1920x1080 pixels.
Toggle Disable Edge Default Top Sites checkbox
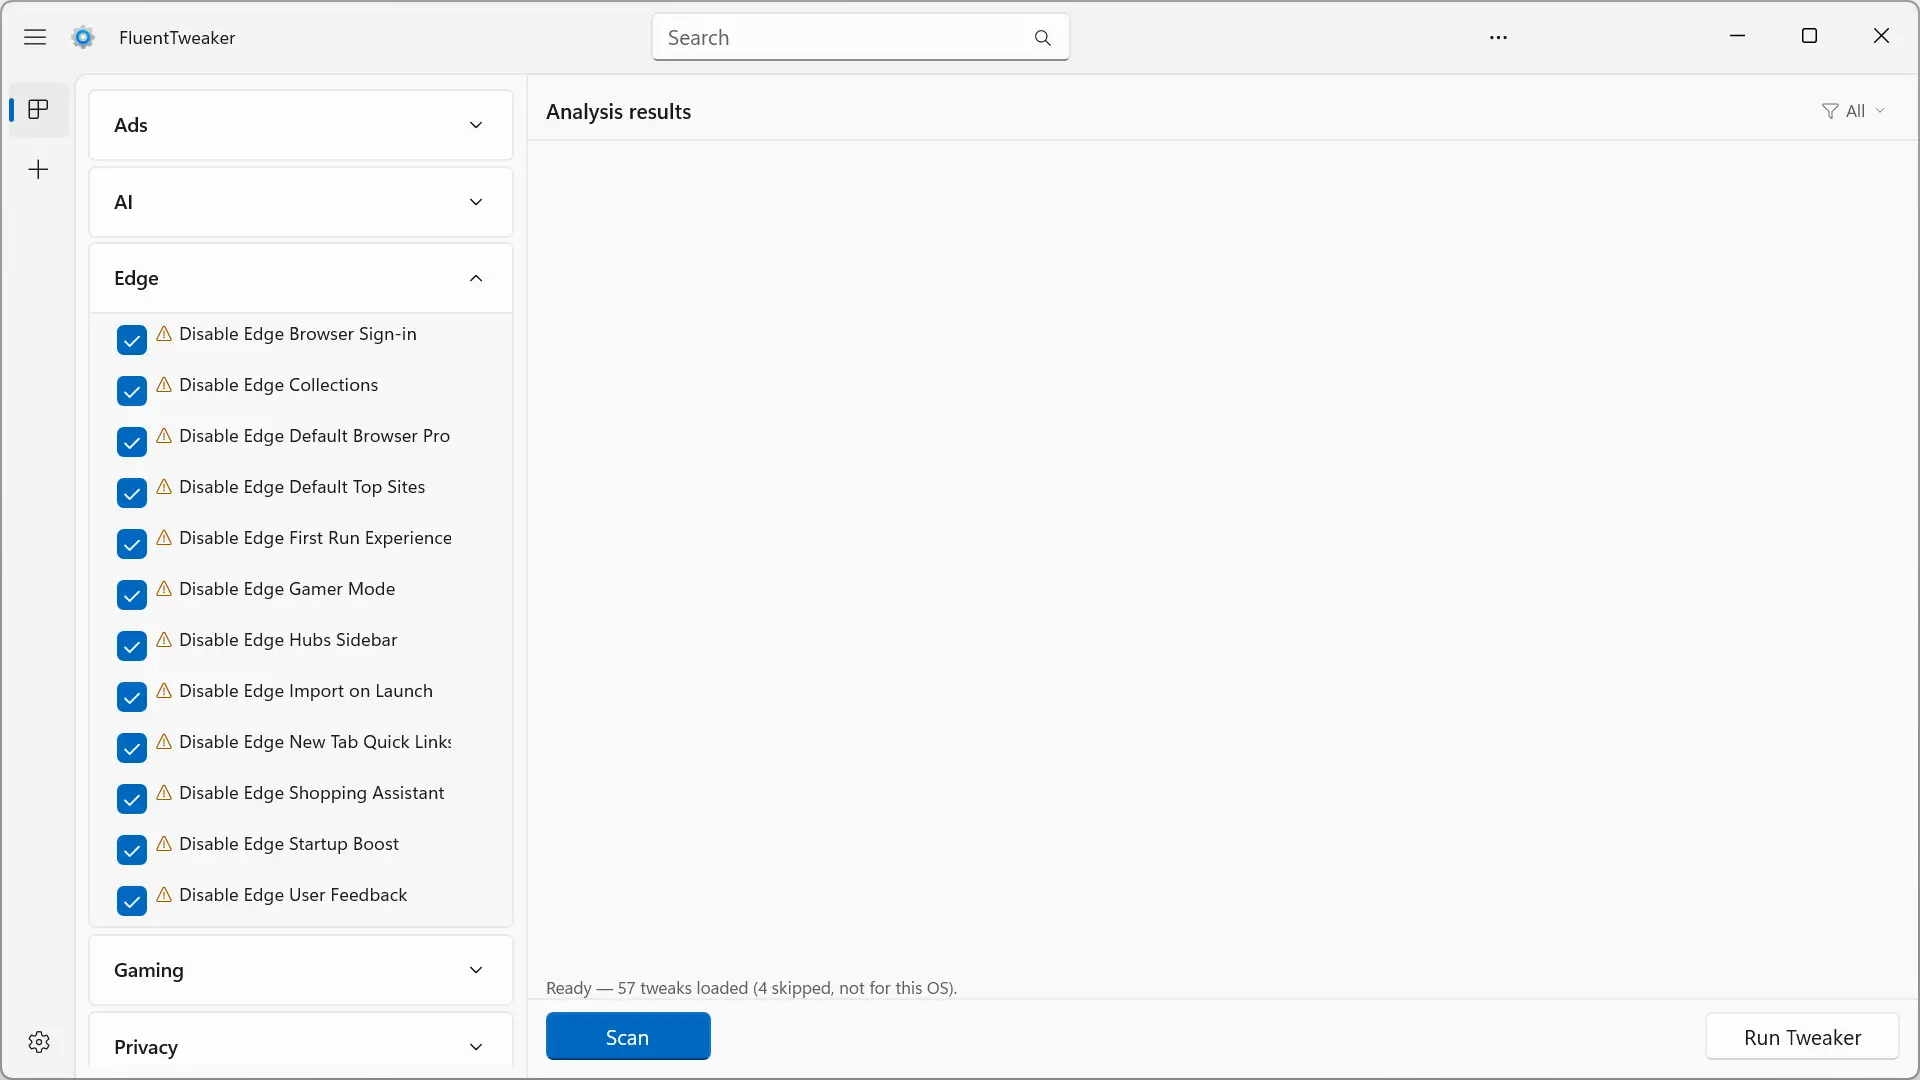132,493
